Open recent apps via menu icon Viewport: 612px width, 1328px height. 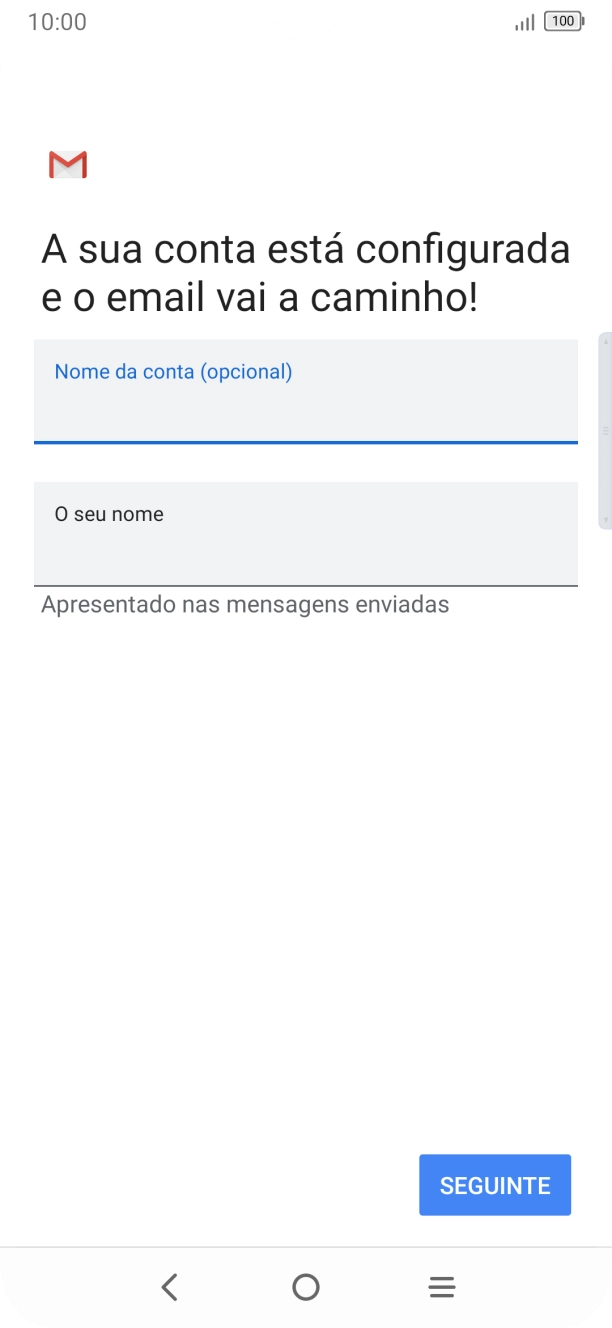(441, 1287)
